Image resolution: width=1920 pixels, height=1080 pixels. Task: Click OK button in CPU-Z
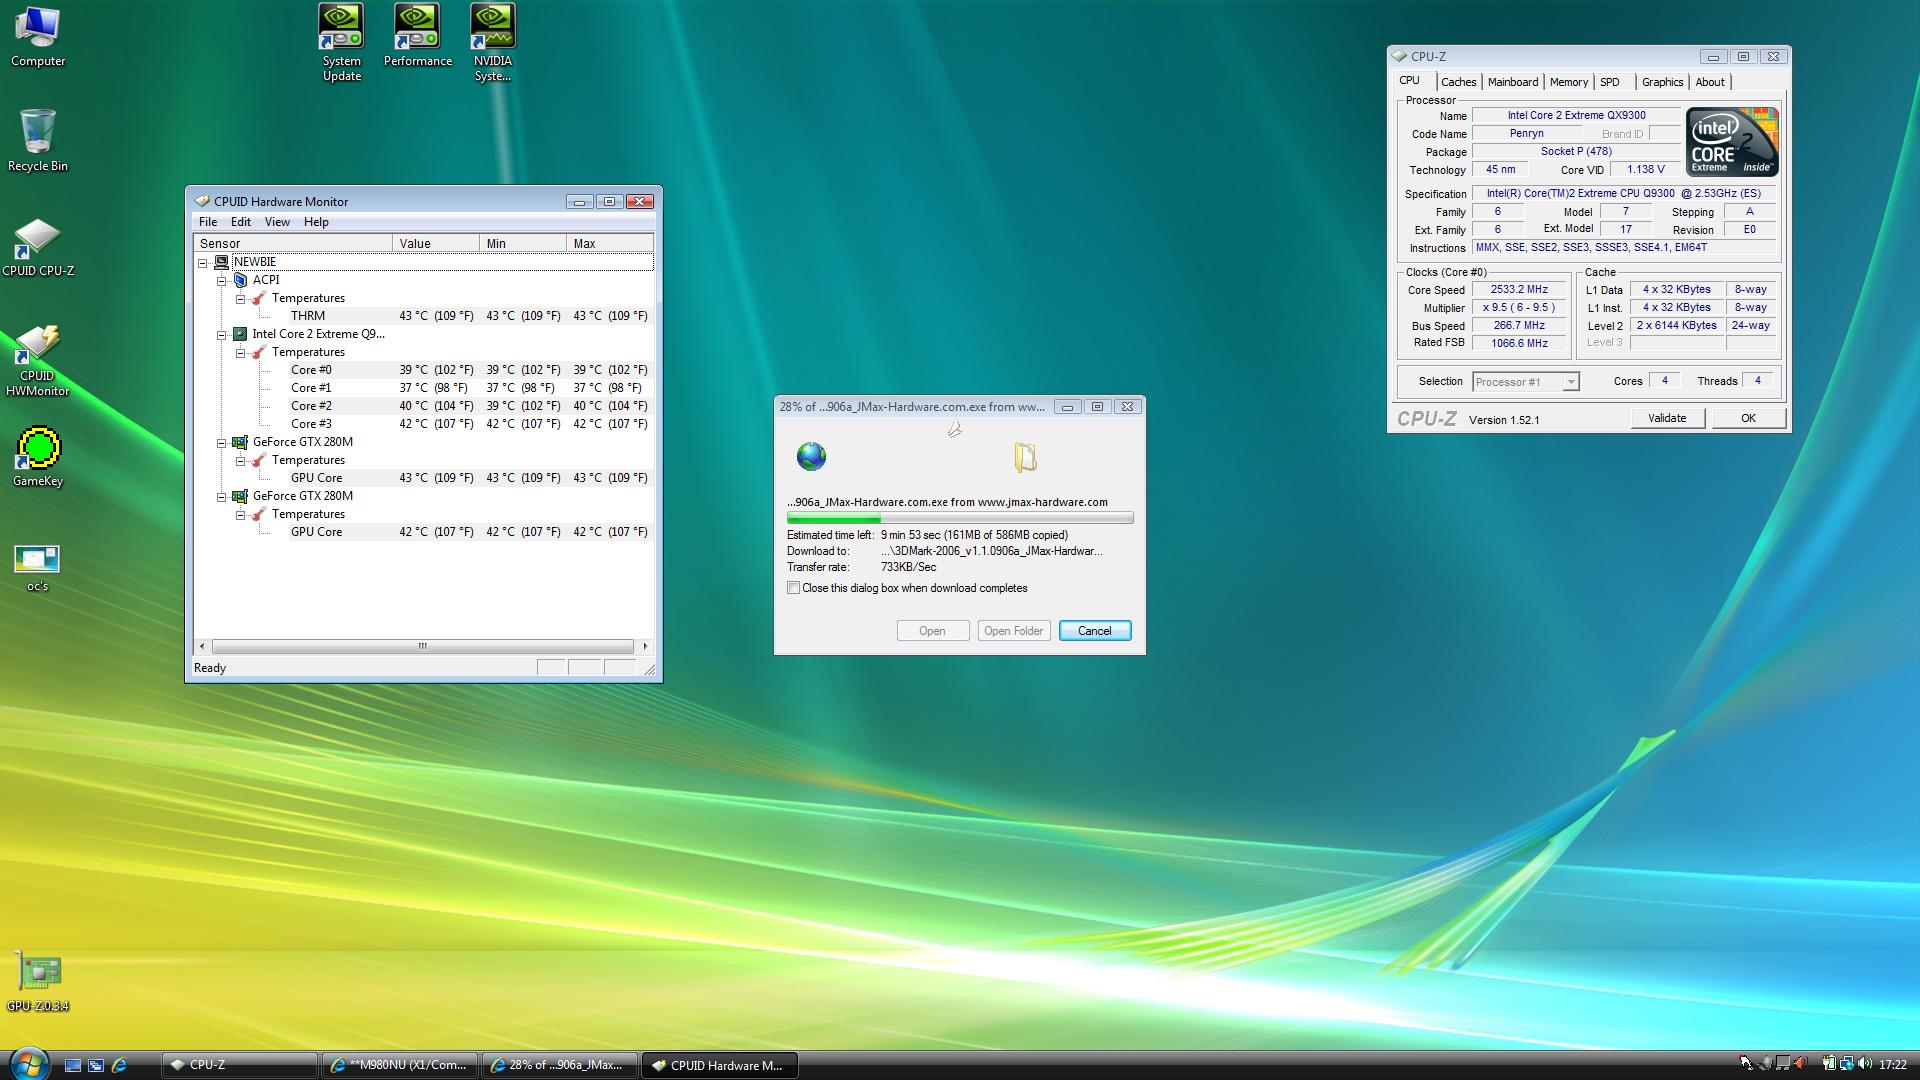1748,419
